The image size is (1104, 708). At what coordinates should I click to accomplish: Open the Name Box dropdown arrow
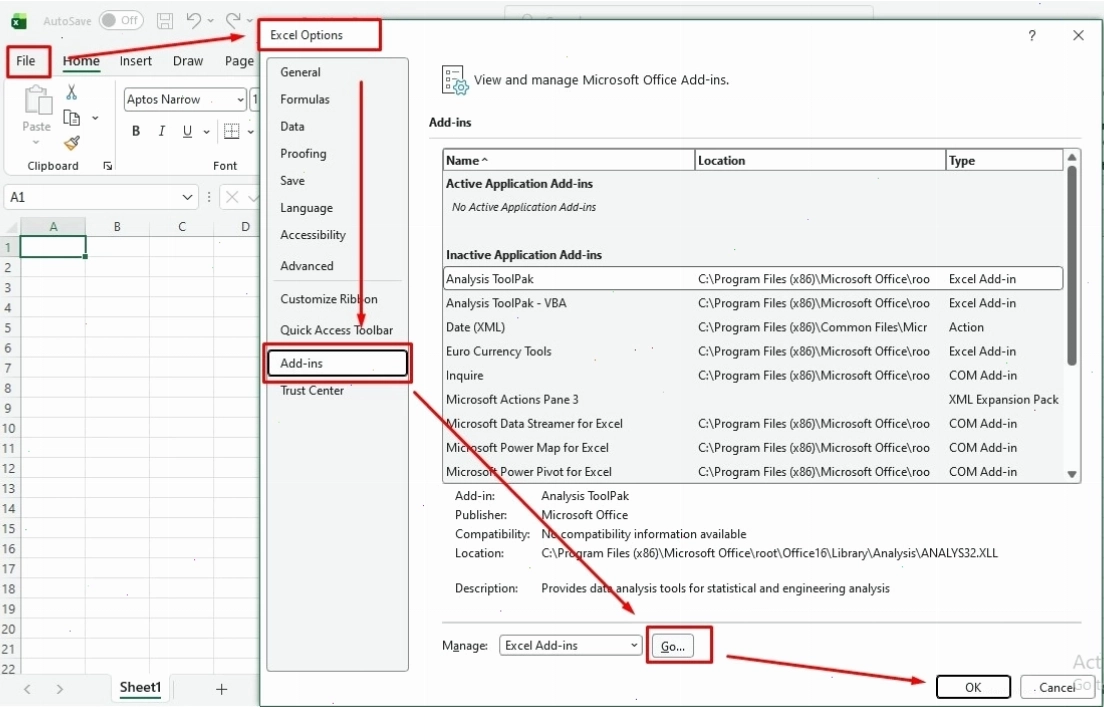coord(187,198)
